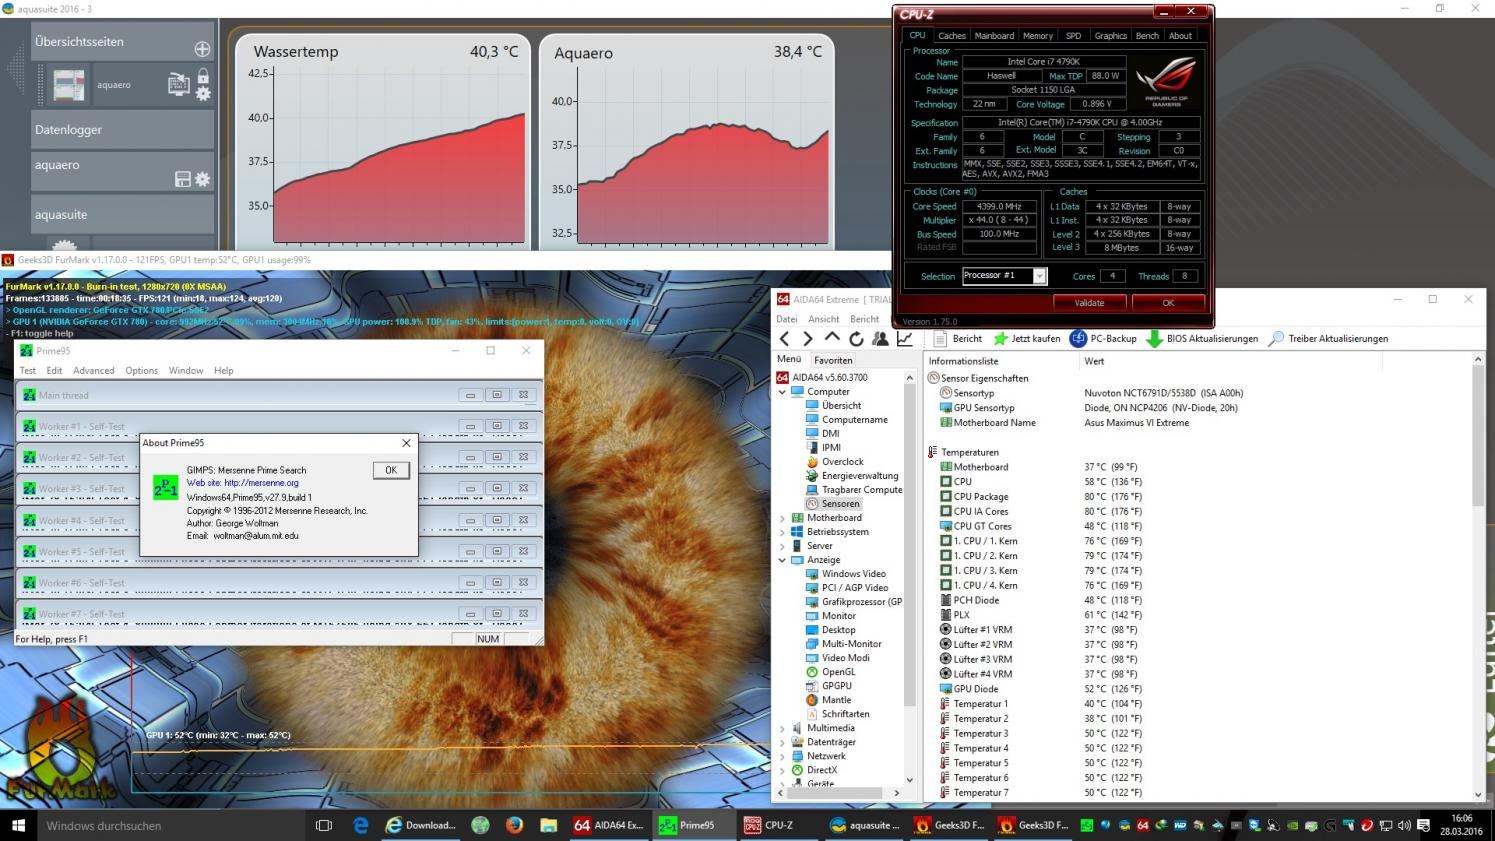Open Prime95 Window menu
Image resolution: width=1495 pixels, height=841 pixels.
[x=186, y=370]
